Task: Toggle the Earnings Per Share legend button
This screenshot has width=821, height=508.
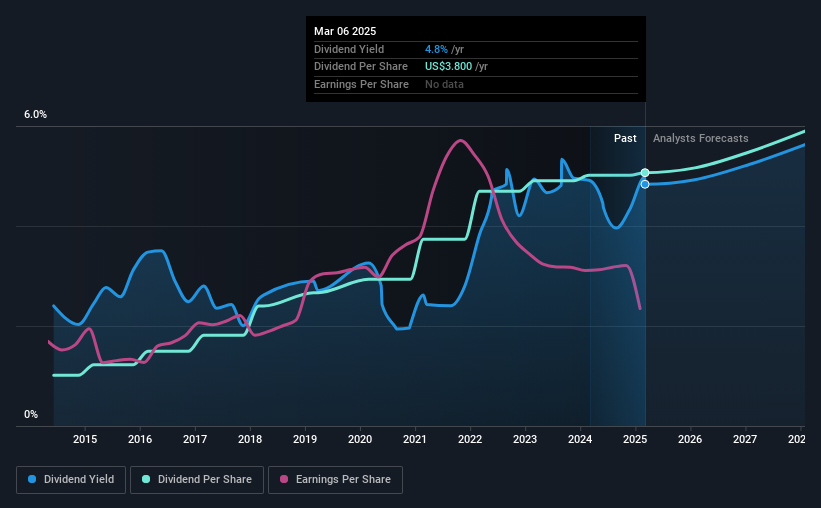Action: click(335, 480)
